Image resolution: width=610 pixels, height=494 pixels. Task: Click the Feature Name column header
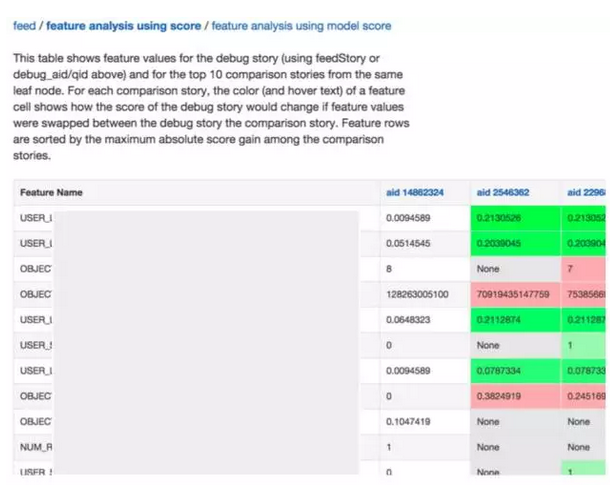click(51, 193)
